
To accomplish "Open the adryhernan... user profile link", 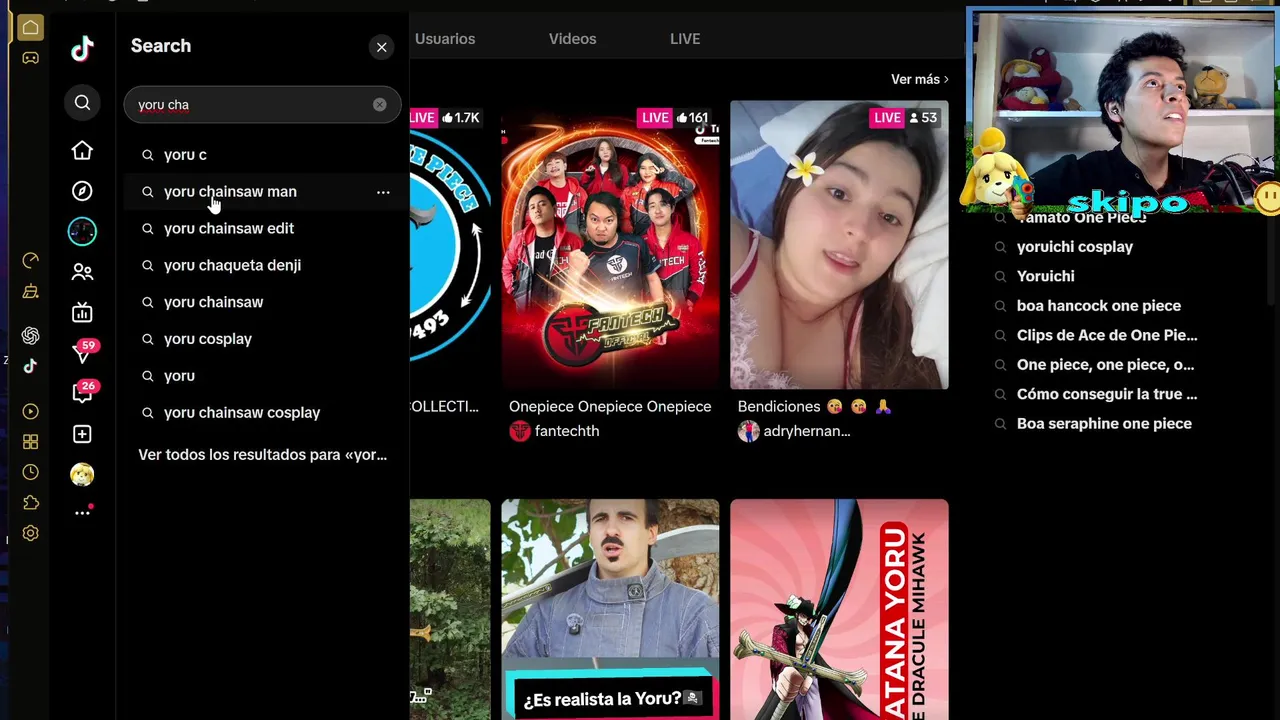I will [x=807, y=431].
